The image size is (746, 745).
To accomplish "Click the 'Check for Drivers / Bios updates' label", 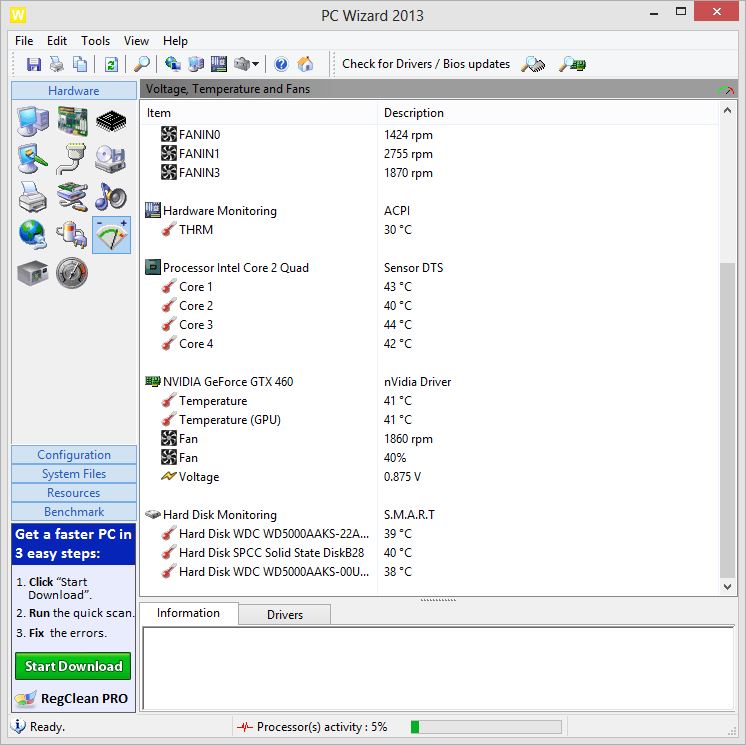I will point(426,64).
